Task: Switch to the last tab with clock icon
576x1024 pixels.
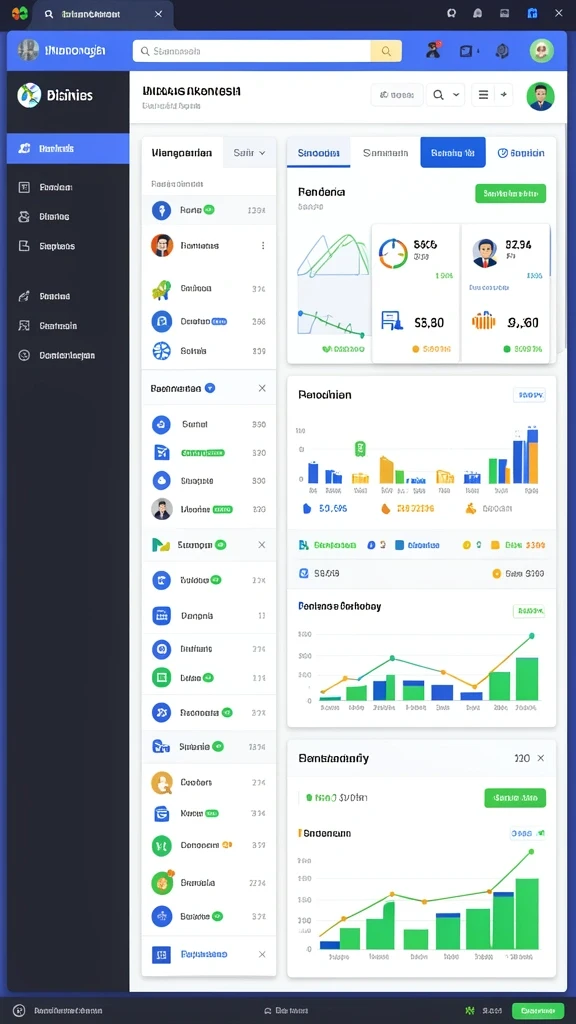Action: point(520,153)
